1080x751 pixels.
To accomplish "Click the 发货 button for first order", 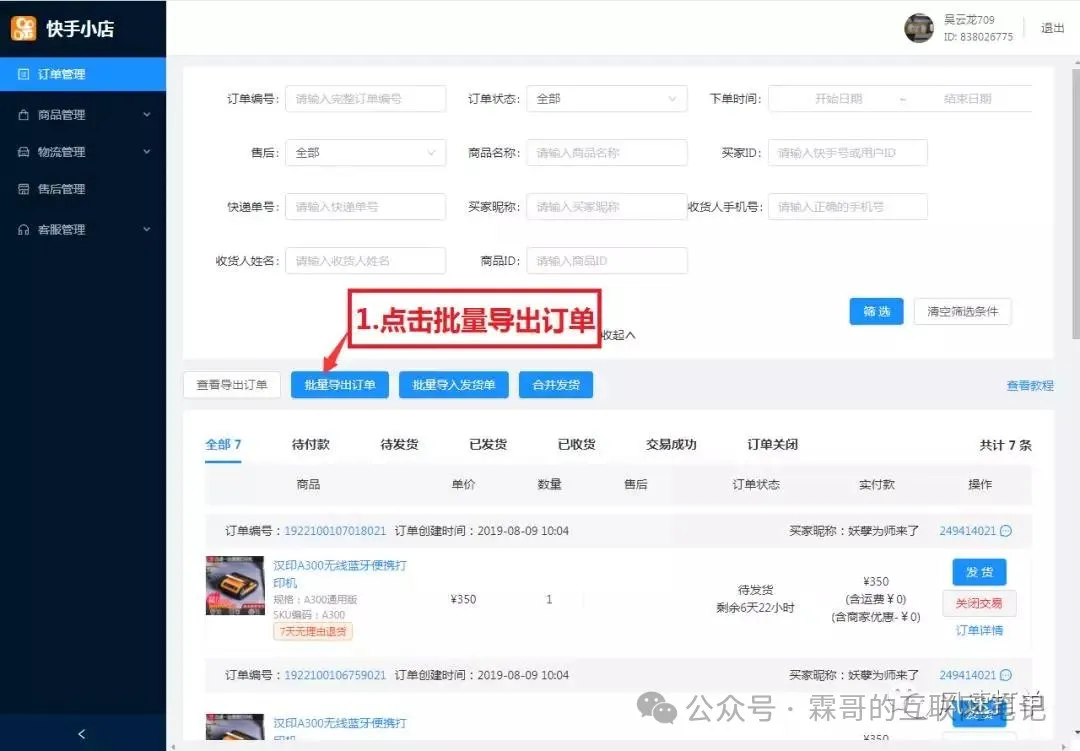I will (979, 572).
